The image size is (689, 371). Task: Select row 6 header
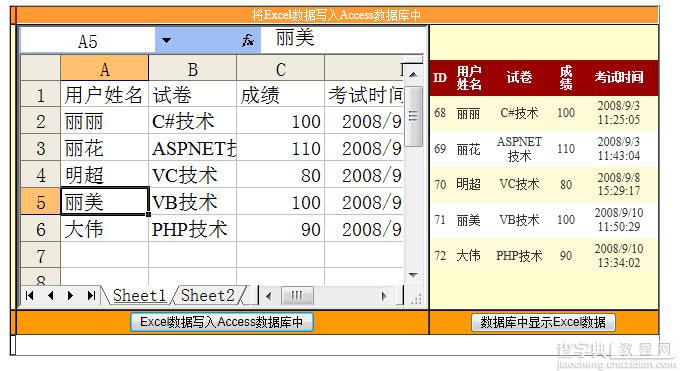coord(40,229)
